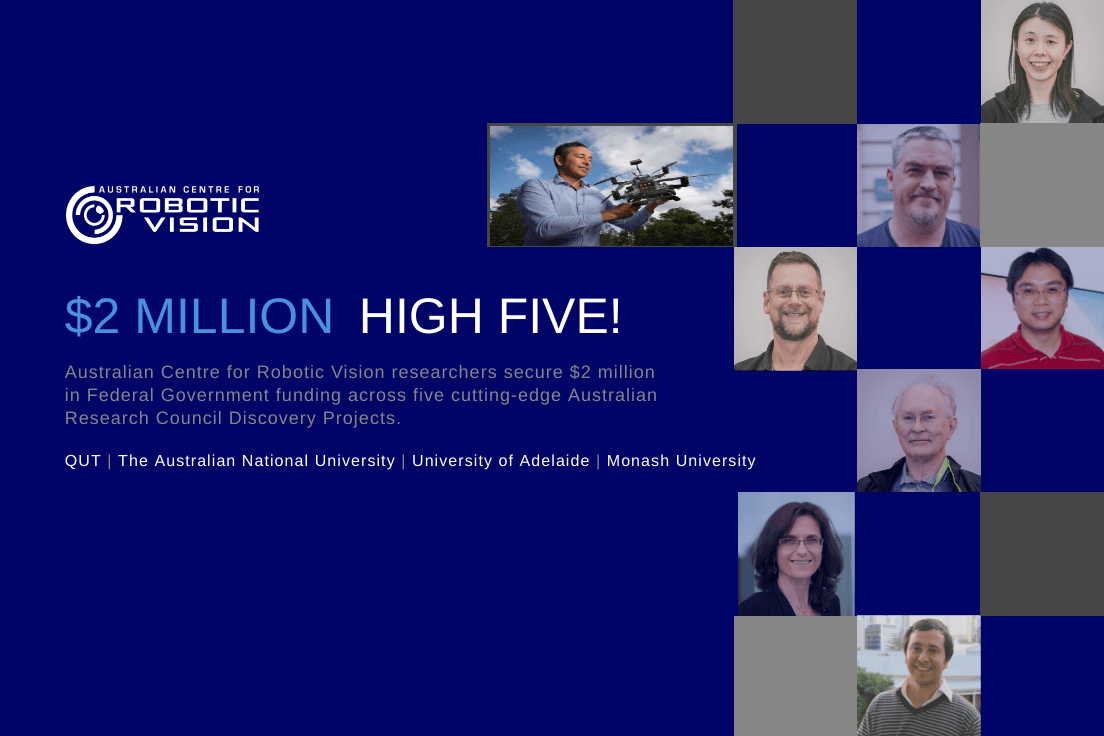
Task: Select the 'University of Adelaide' label
Action: coord(501,461)
